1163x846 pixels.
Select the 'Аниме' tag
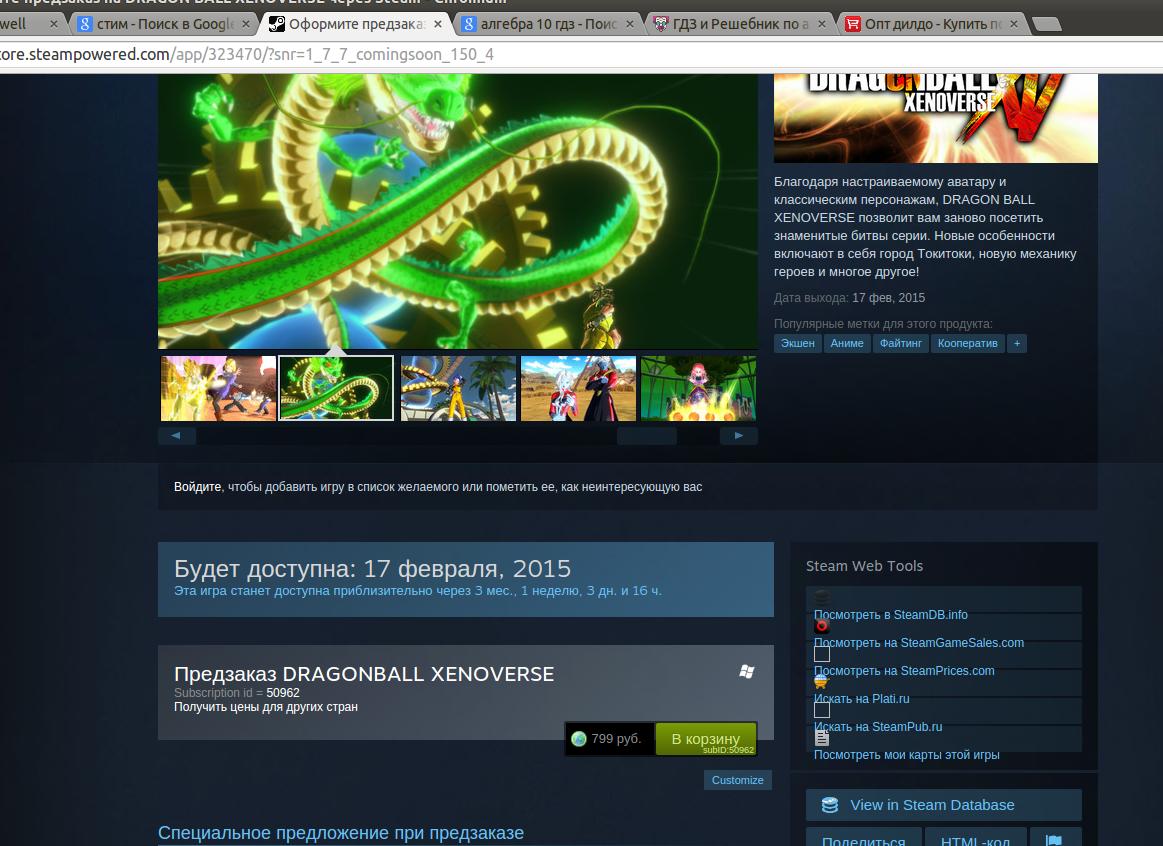(x=847, y=343)
